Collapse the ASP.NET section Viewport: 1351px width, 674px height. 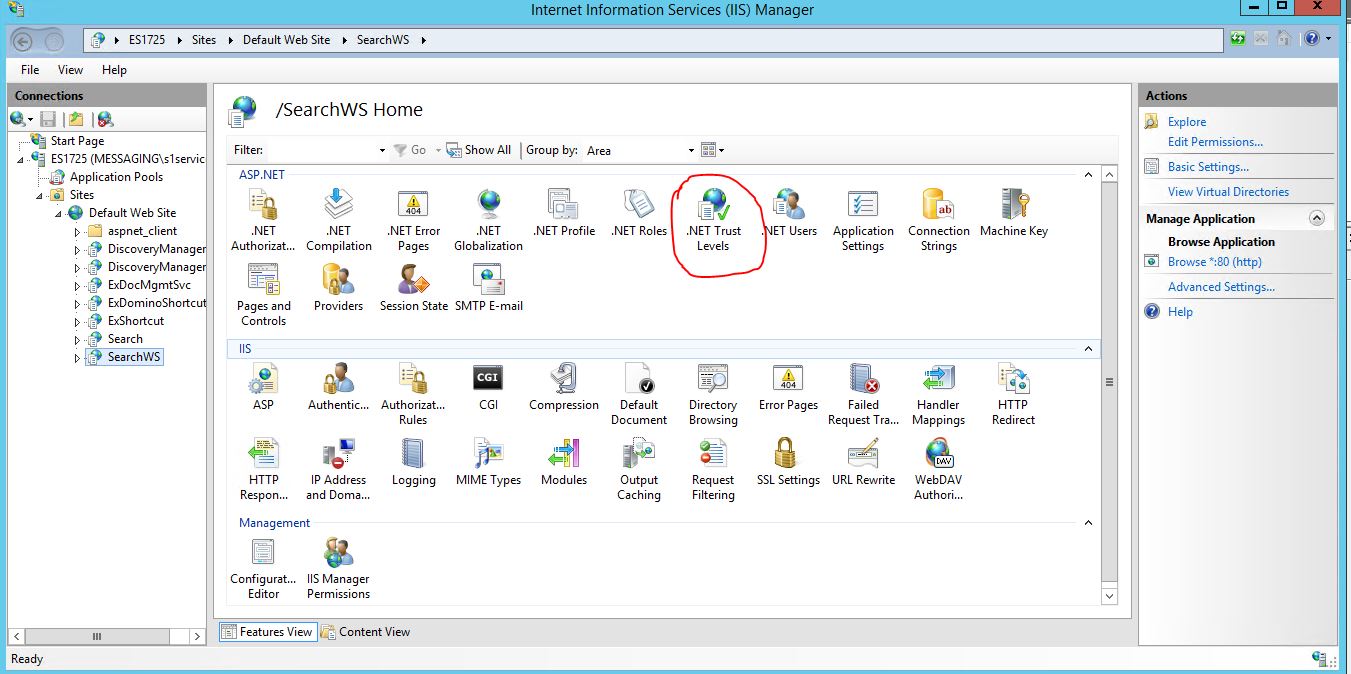tap(1088, 173)
